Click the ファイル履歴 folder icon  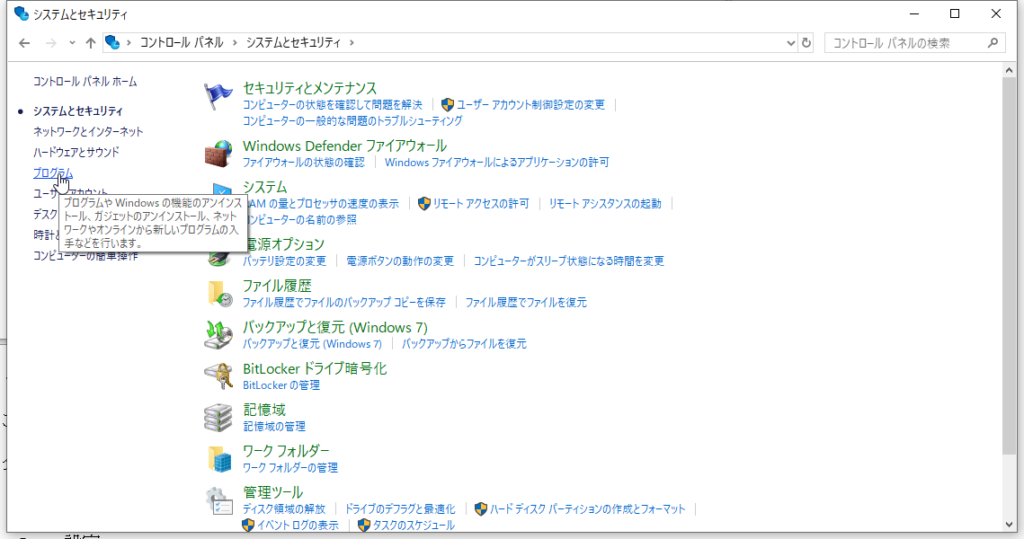click(219, 294)
